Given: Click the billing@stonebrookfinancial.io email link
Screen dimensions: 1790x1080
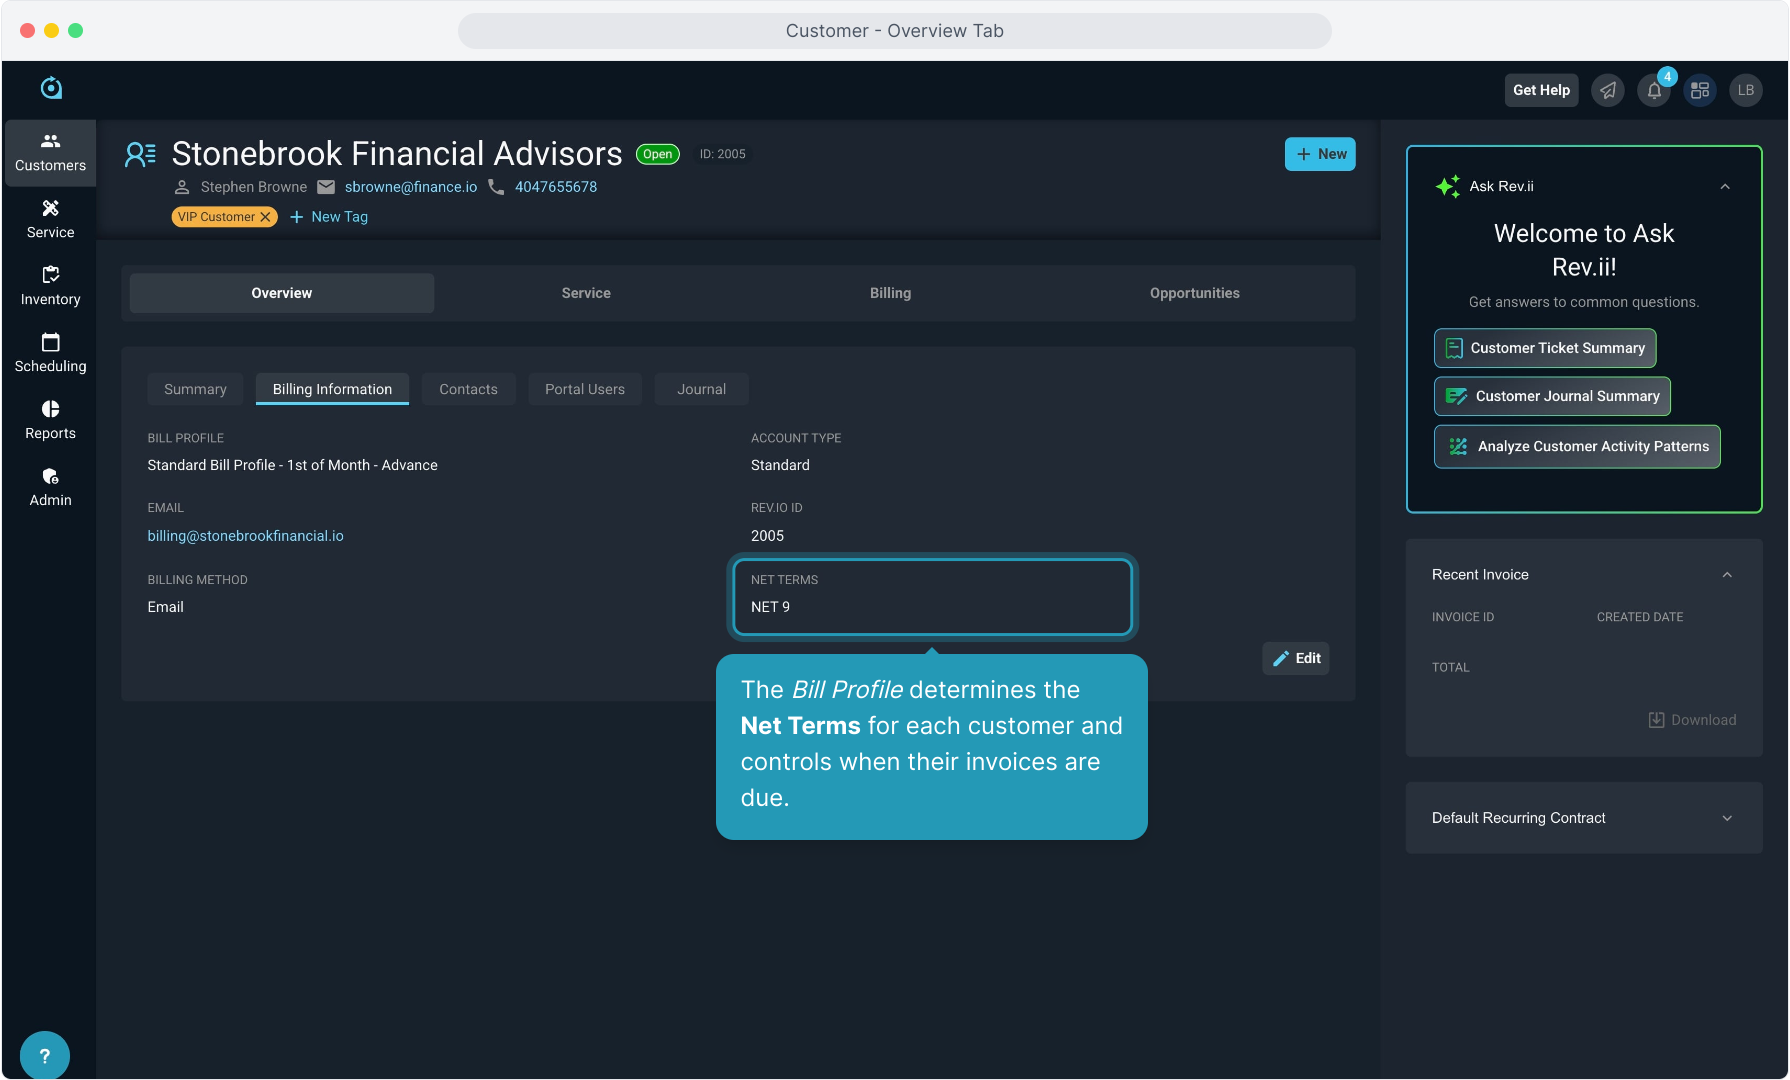Looking at the screenshot, I should point(245,536).
